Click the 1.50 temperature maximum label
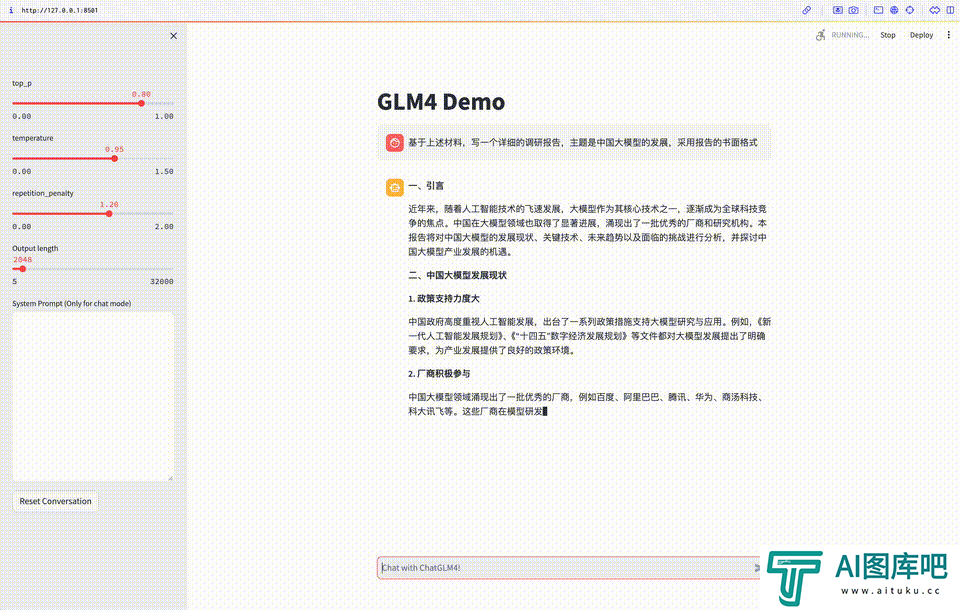The width and height of the screenshot is (960, 610). tap(164, 171)
